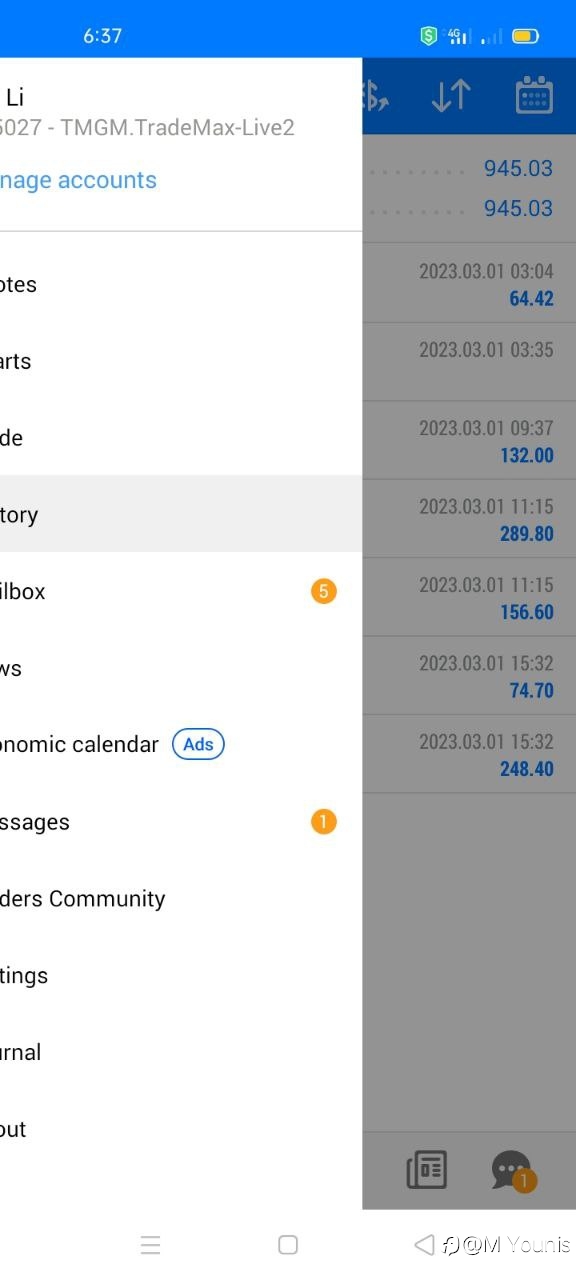The height and width of the screenshot is (1280, 576).
Task: Open the Traders Community menu entry
Action: click(x=181, y=898)
